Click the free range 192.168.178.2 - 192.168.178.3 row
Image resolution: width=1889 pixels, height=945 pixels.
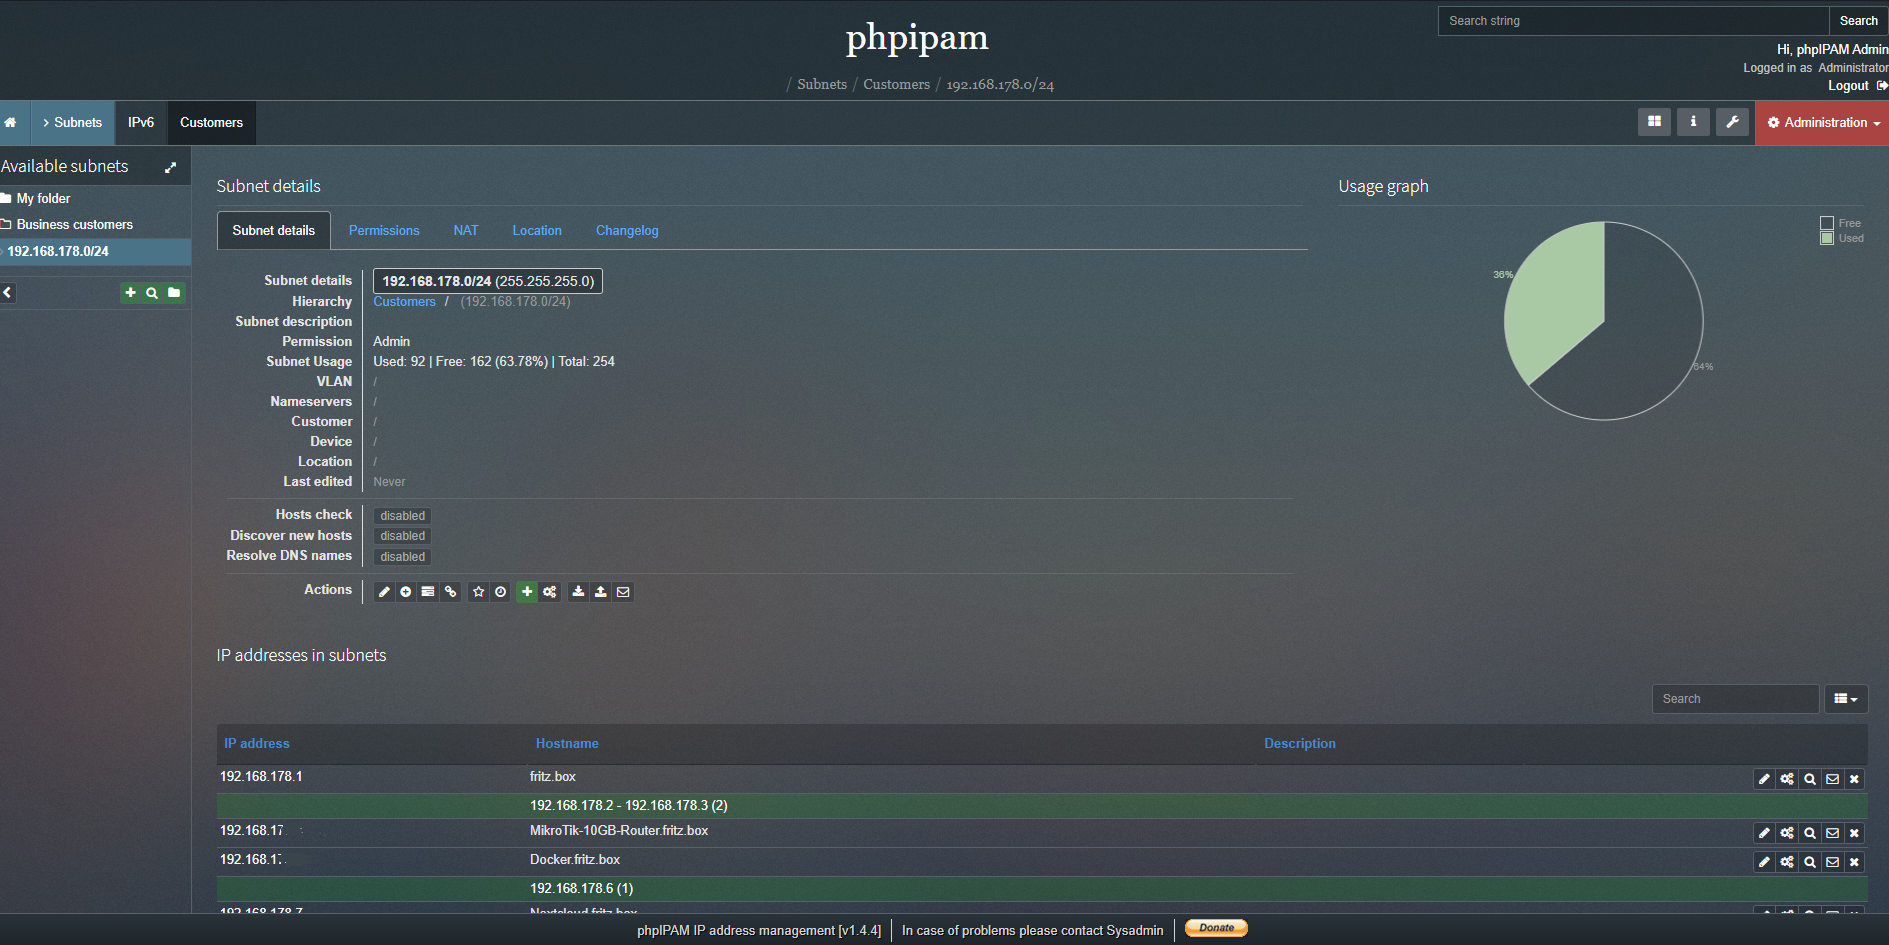click(1042, 806)
